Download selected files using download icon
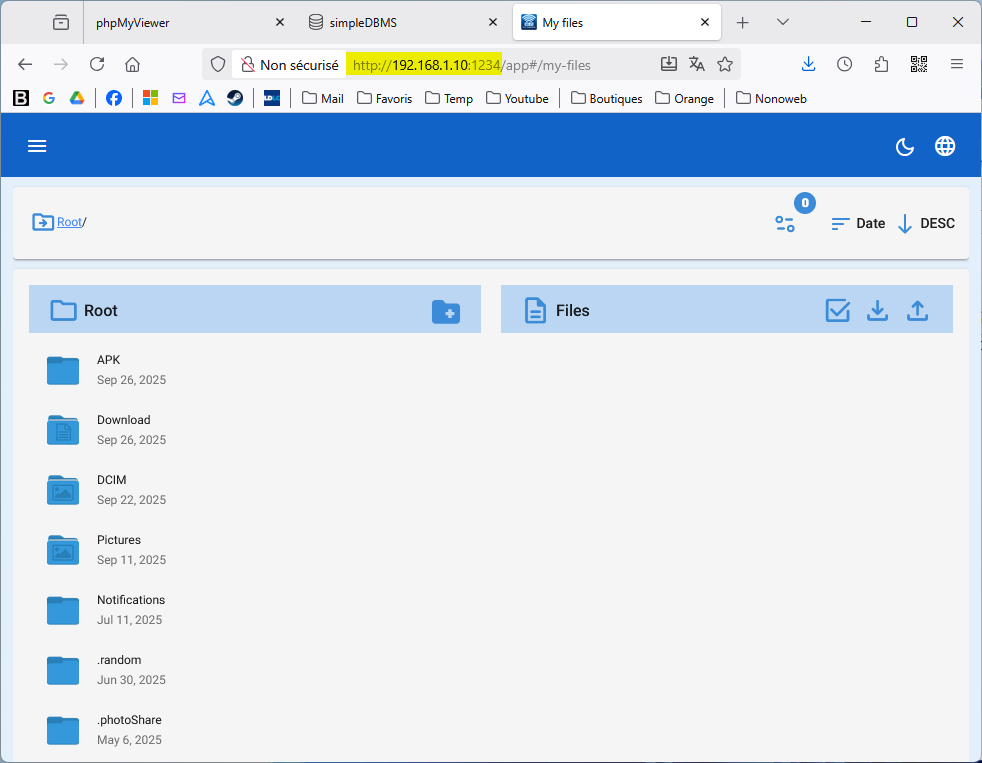 (x=877, y=311)
